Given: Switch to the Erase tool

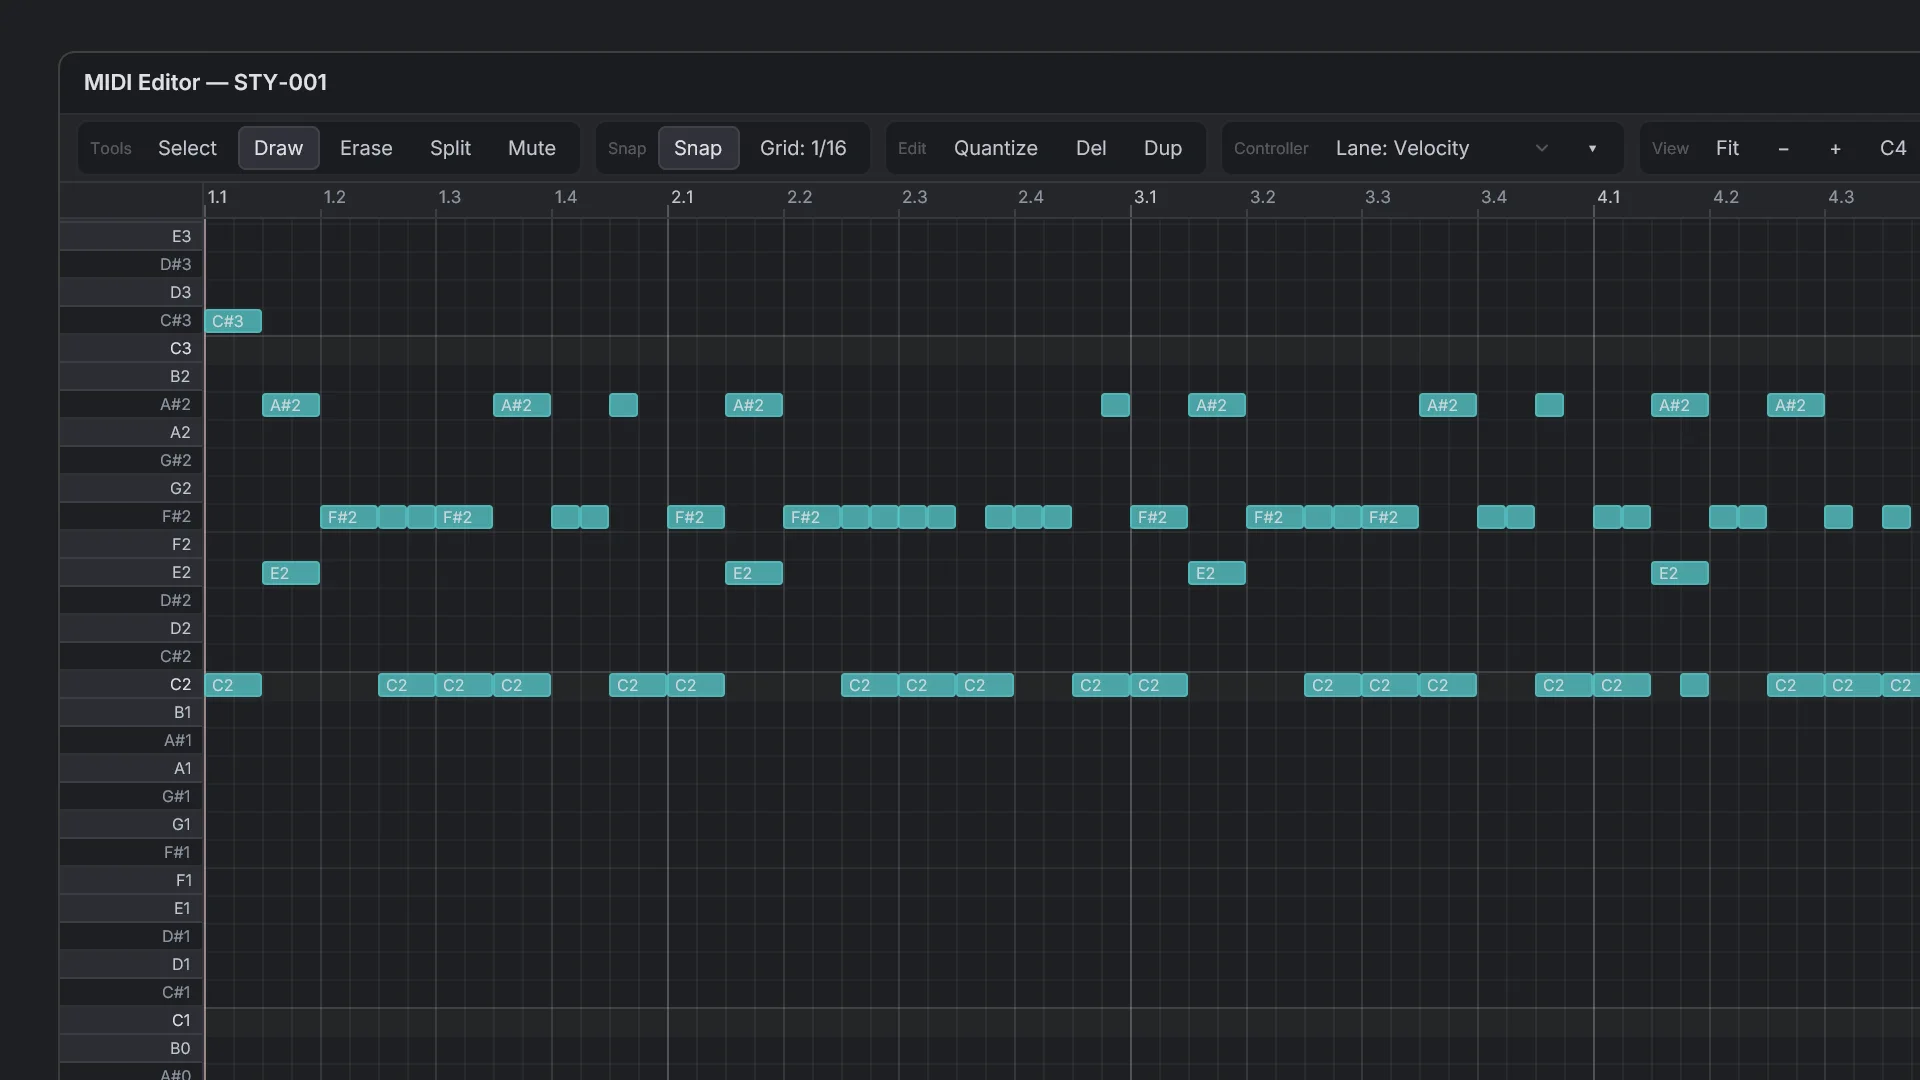Looking at the screenshot, I should click(366, 148).
